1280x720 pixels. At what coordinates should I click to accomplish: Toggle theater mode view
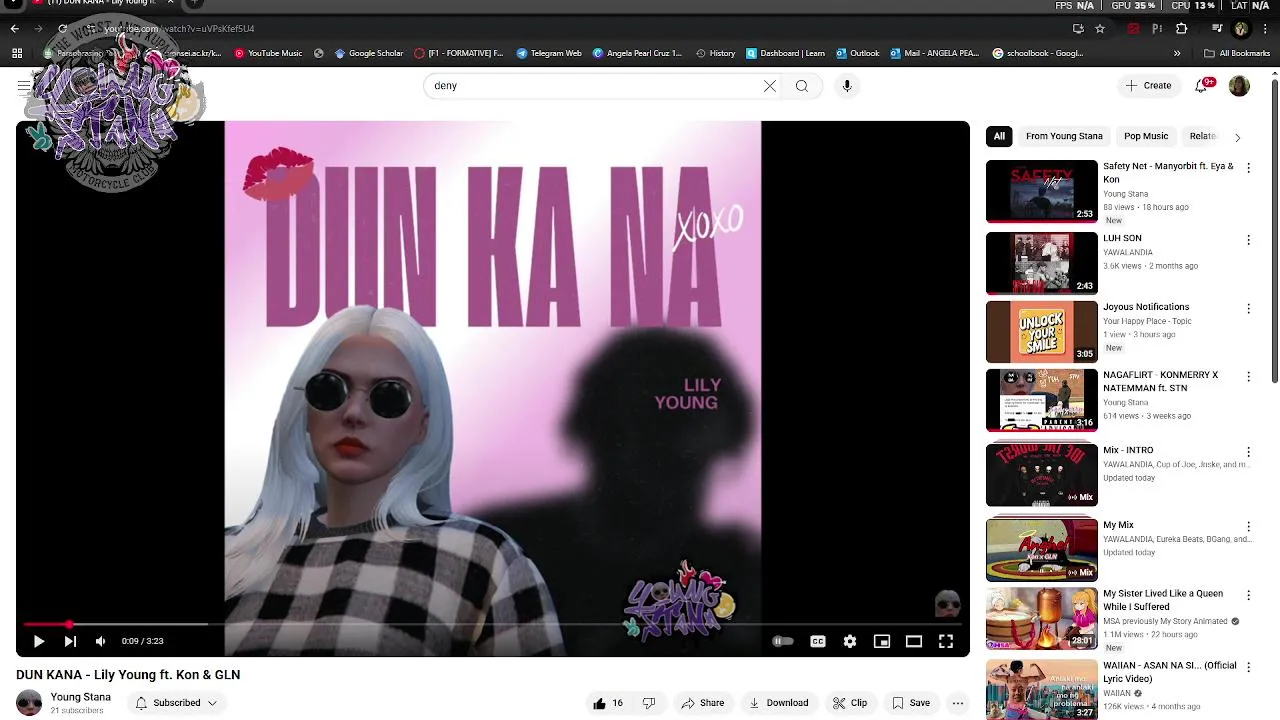click(914, 641)
